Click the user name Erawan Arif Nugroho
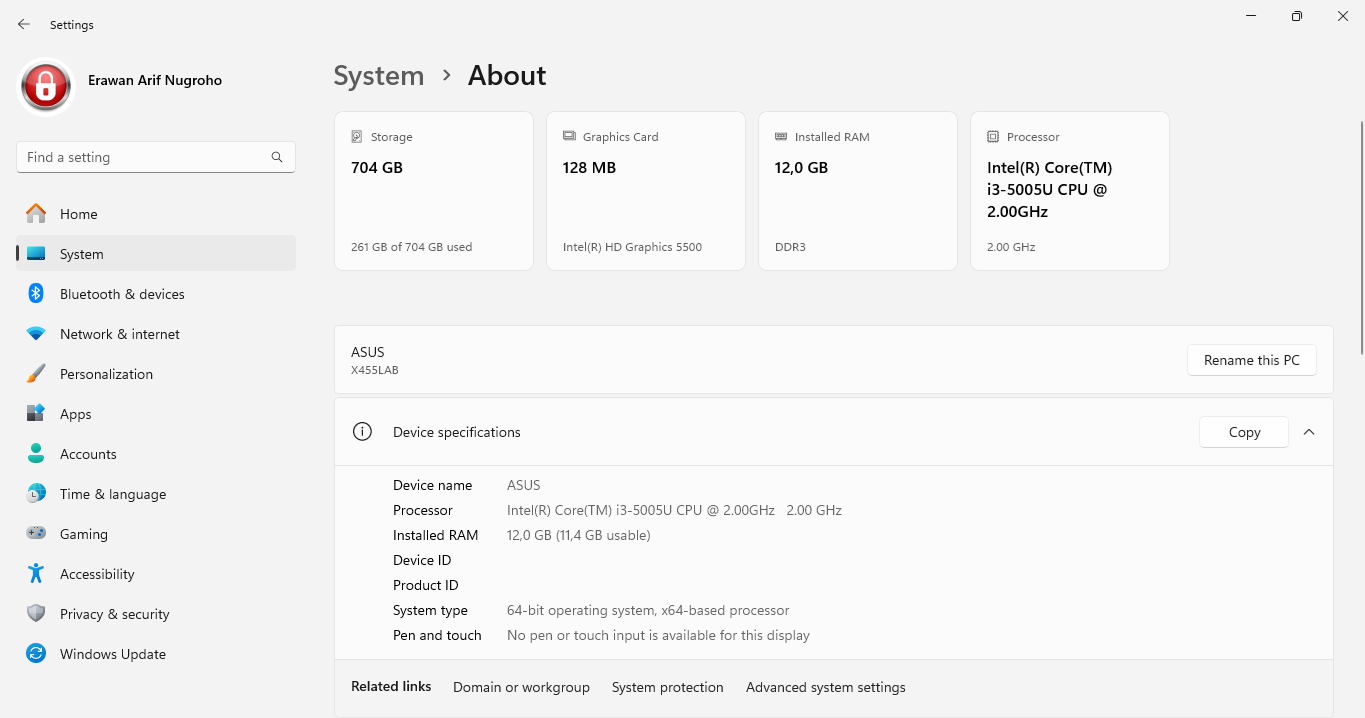This screenshot has width=1365, height=718. [x=155, y=80]
